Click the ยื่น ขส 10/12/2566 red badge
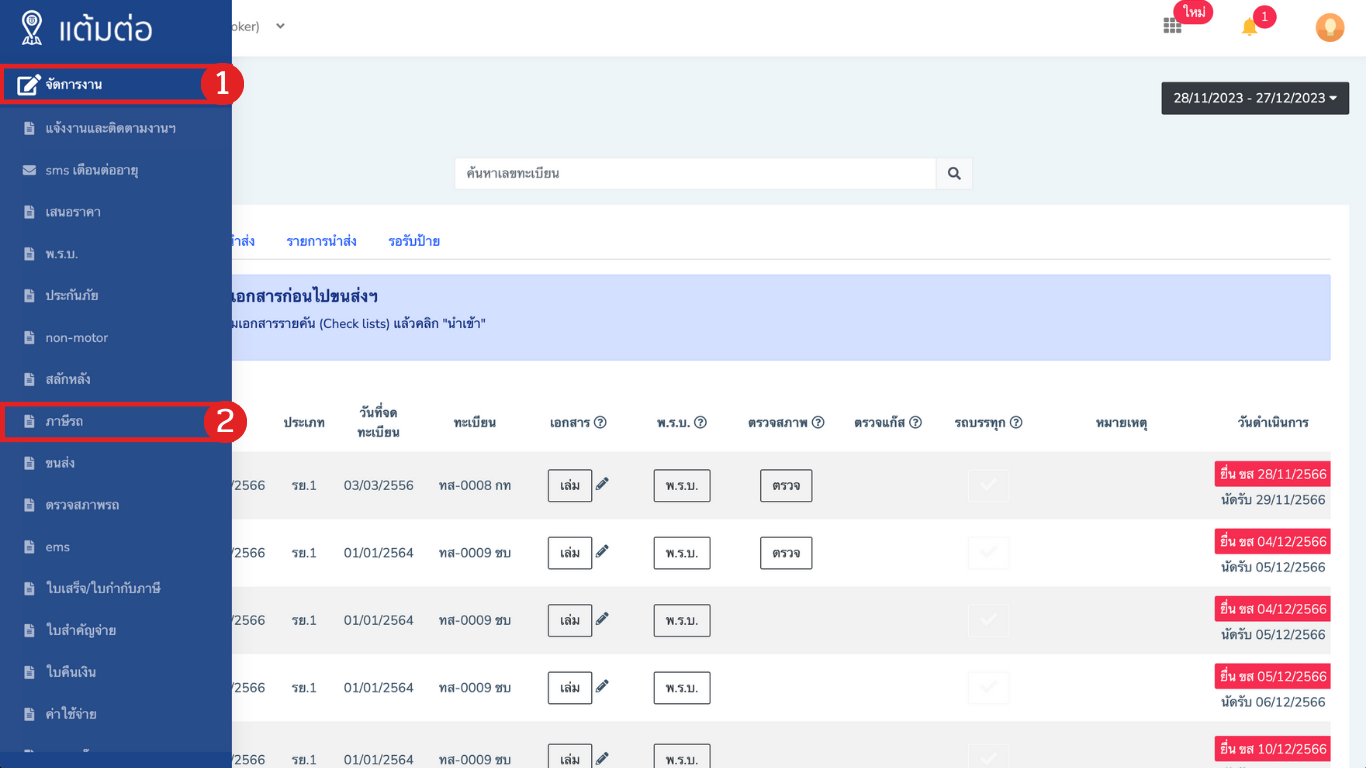The image size is (1366, 768). point(1272,749)
